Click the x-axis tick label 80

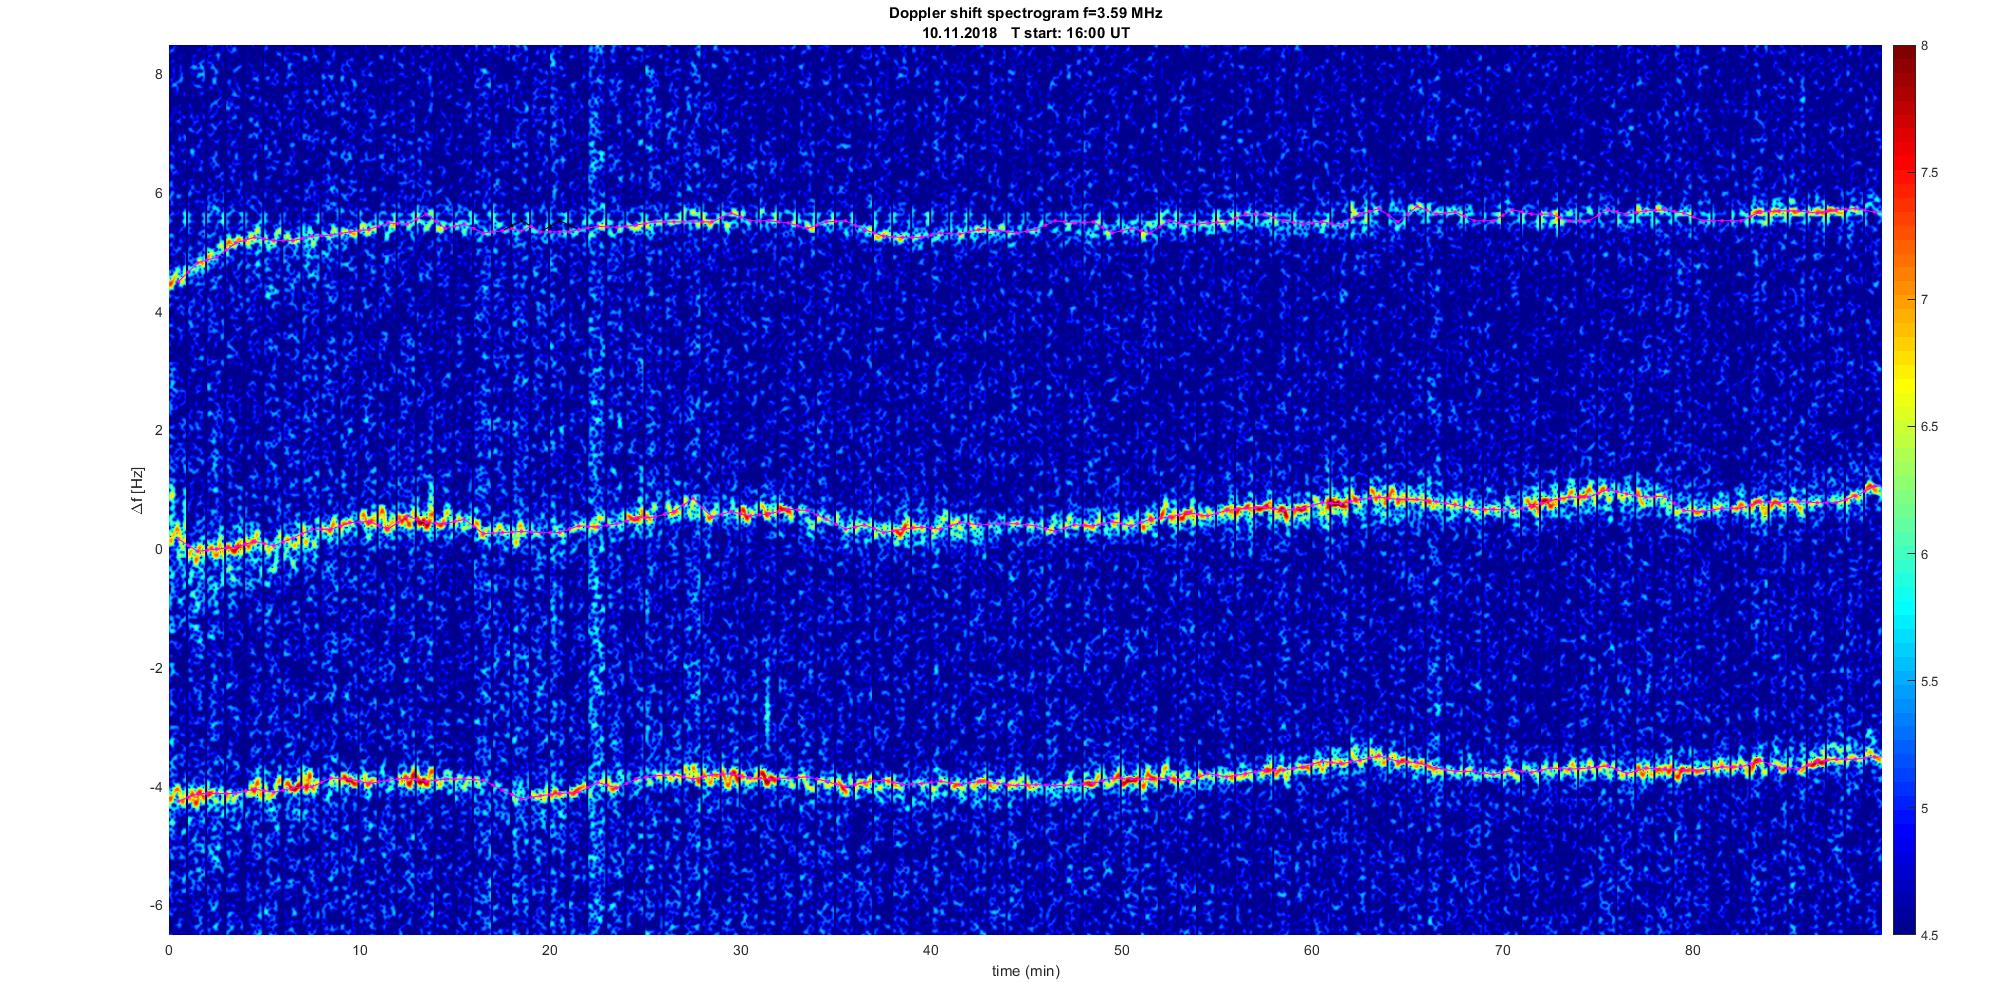click(1693, 950)
